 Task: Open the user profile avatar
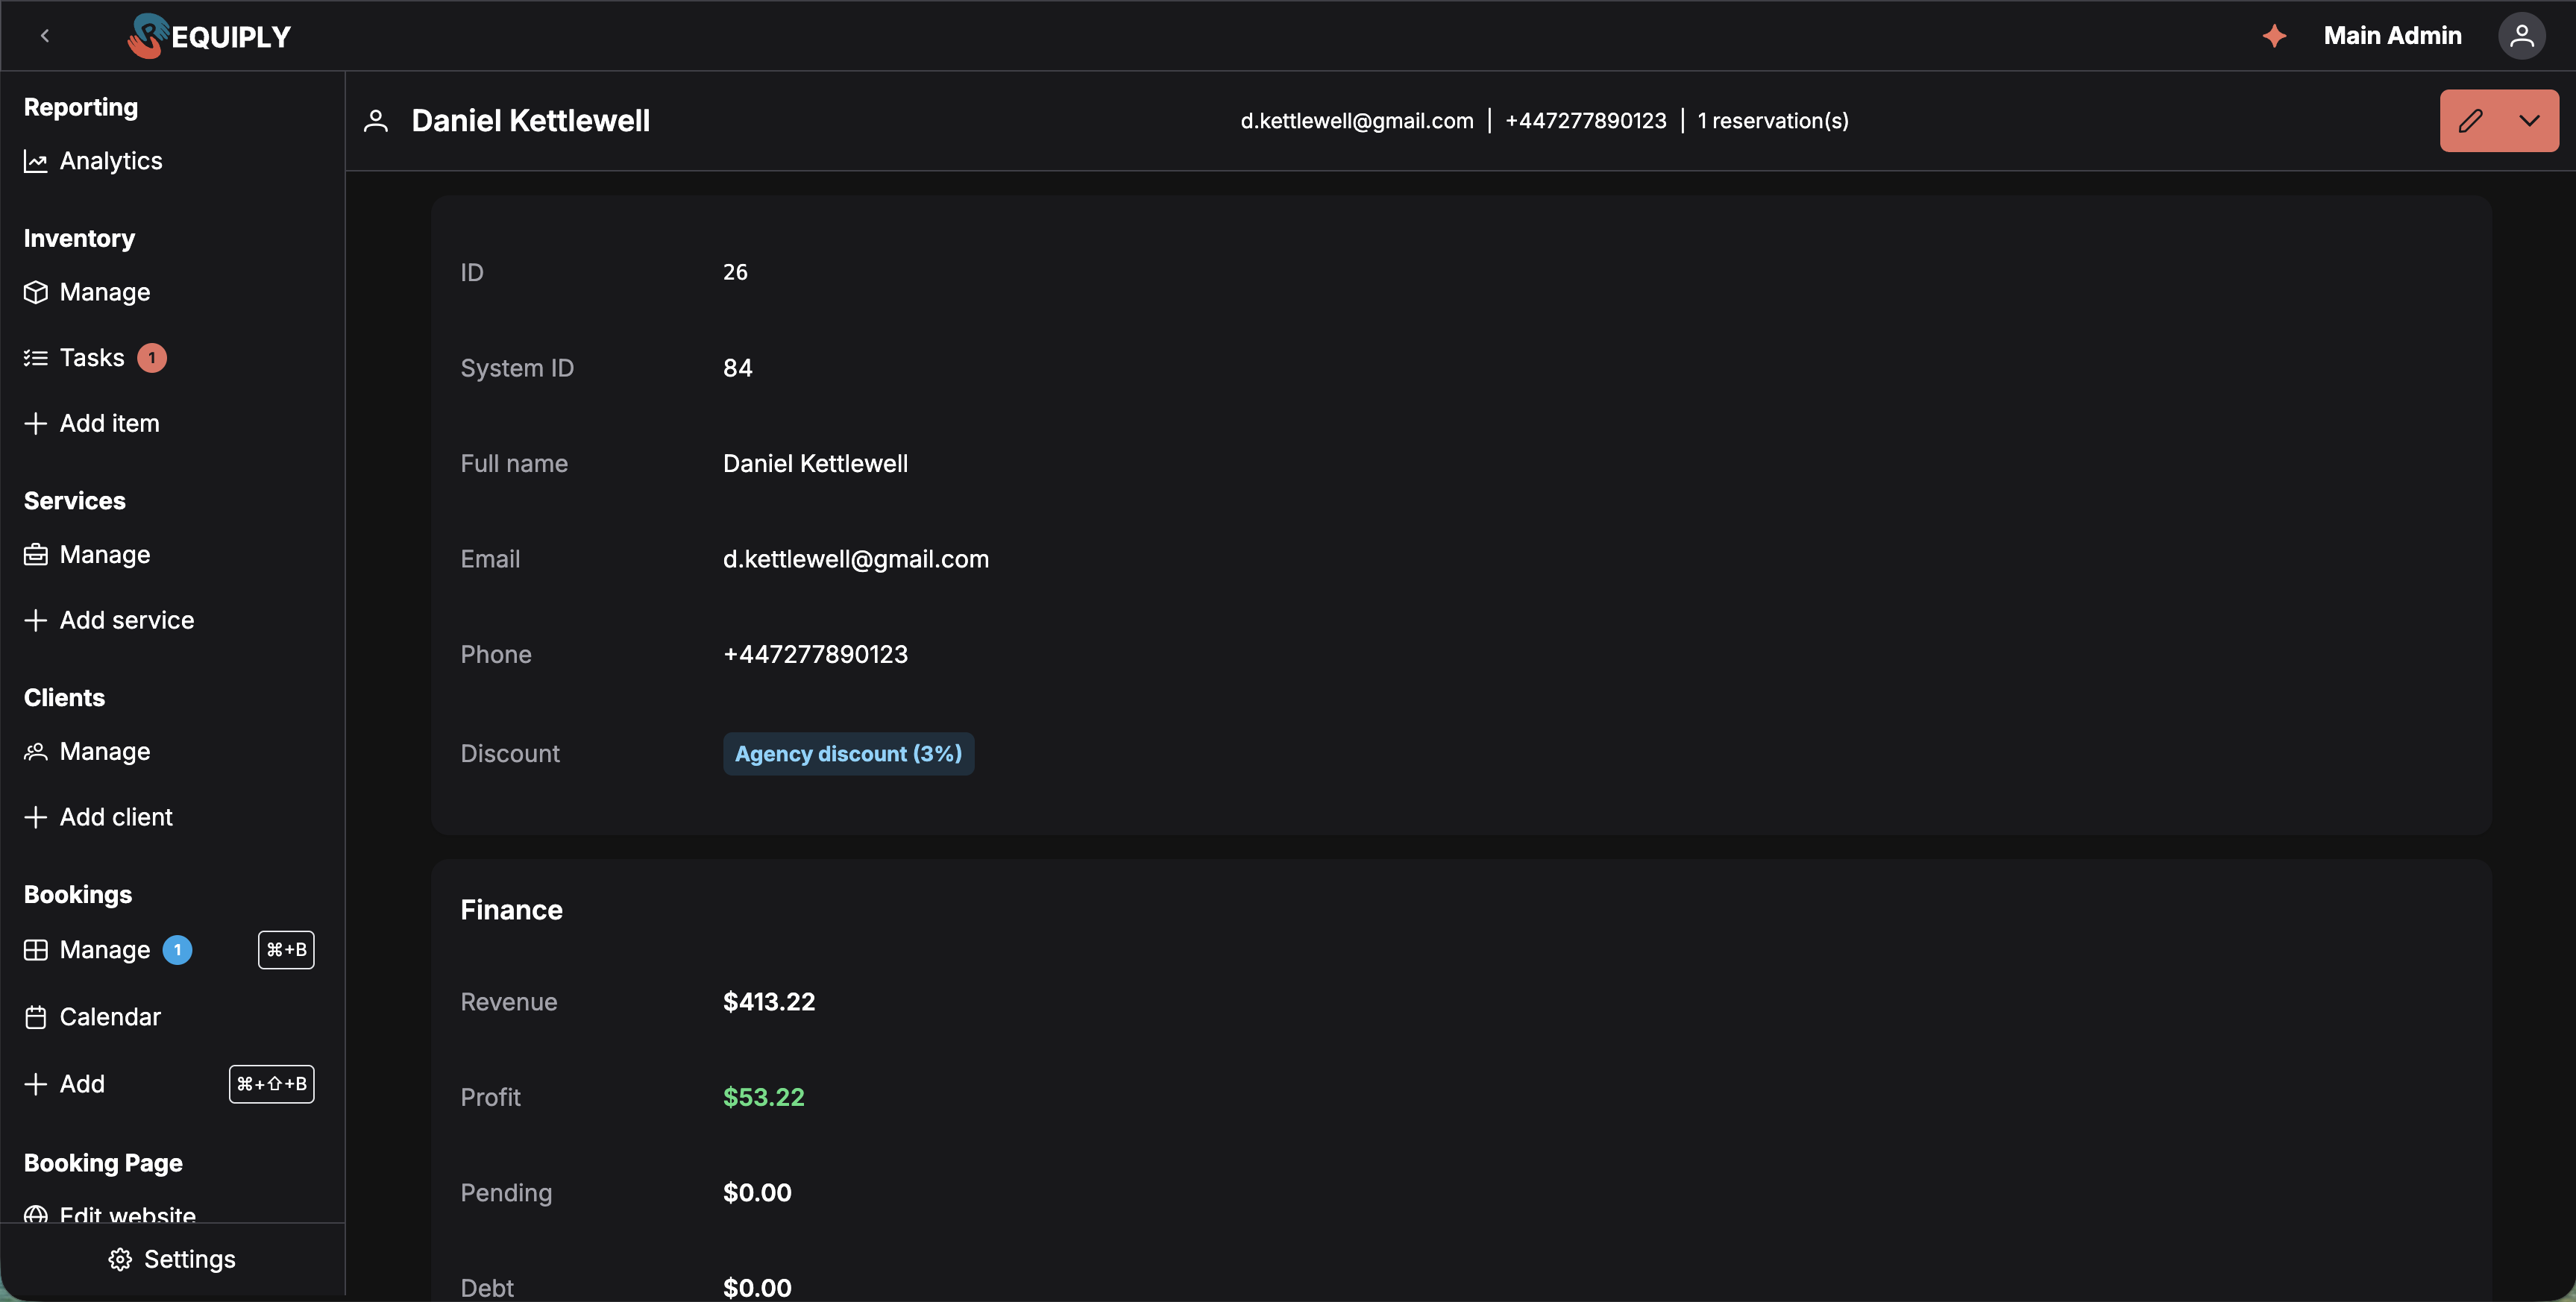pyautogui.click(x=2521, y=36)
